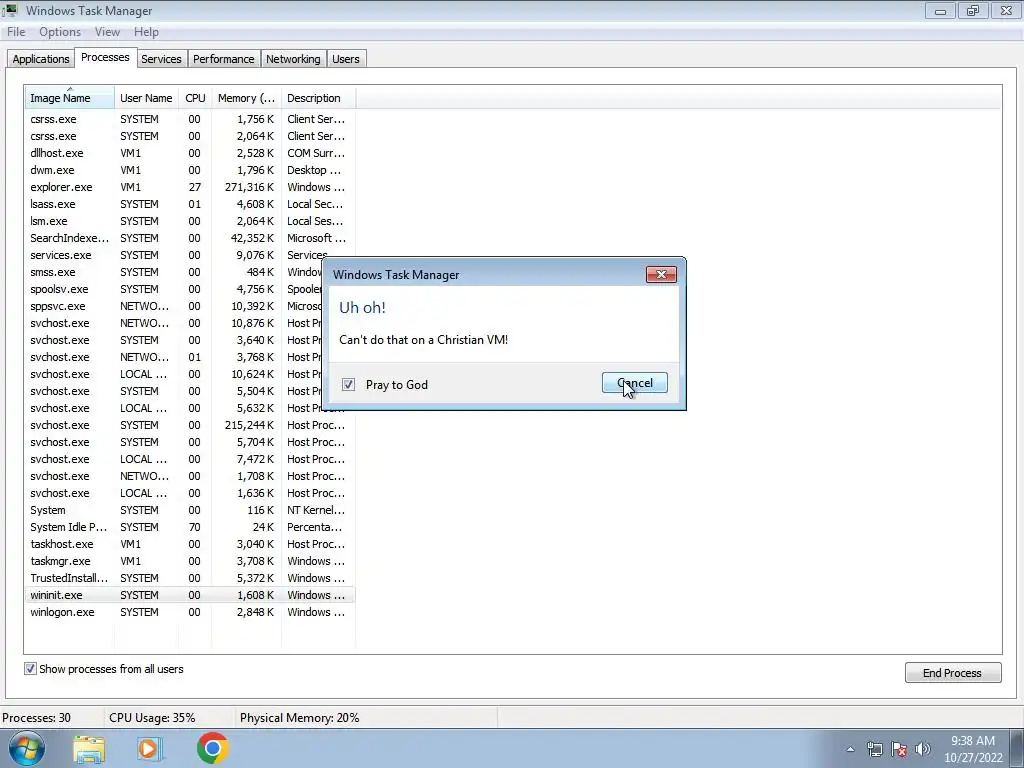The width and height of the screenshot is (1024, 768).
Task: Sort by Memory column header
Action: 246,98
